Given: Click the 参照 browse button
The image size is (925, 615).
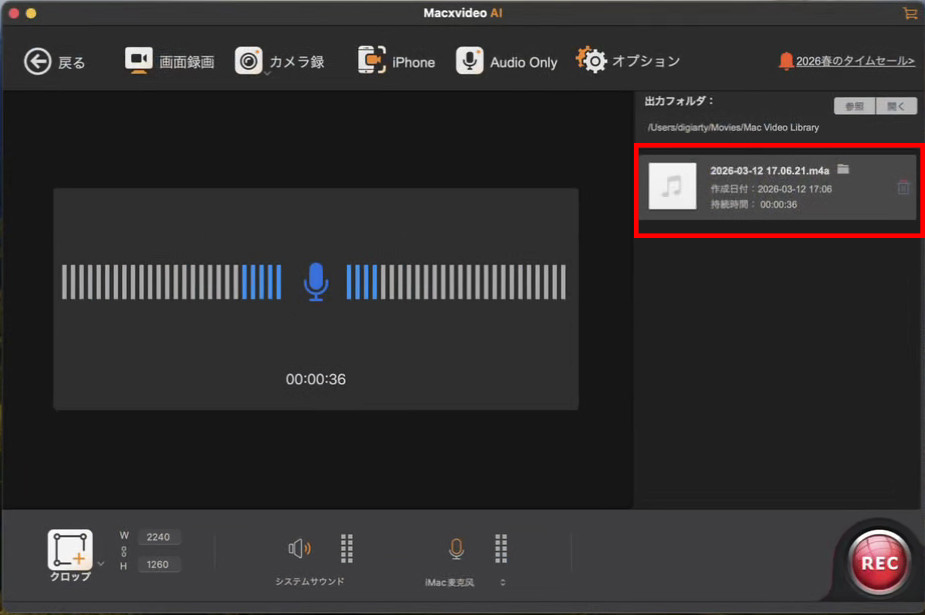Looking at the screenshot, I should coord(854,105).
